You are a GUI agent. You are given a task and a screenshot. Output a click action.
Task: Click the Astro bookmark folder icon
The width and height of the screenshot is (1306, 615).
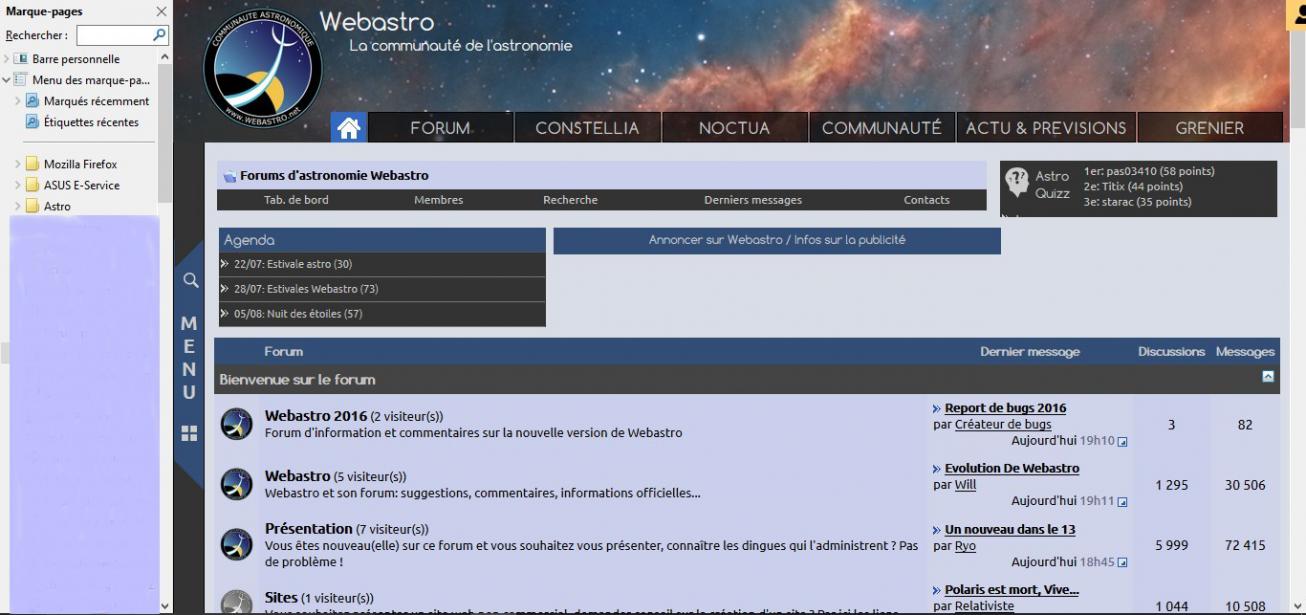(32, 206)
